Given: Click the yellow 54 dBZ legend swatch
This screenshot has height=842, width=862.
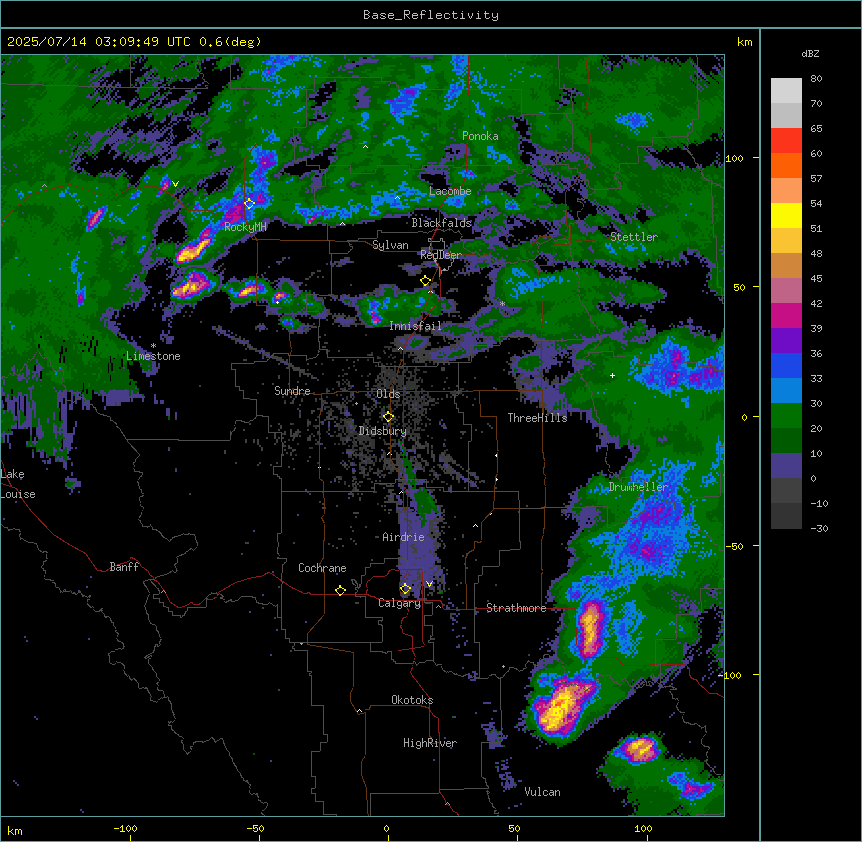Looking at the screenshot, I should pos(786,216).
